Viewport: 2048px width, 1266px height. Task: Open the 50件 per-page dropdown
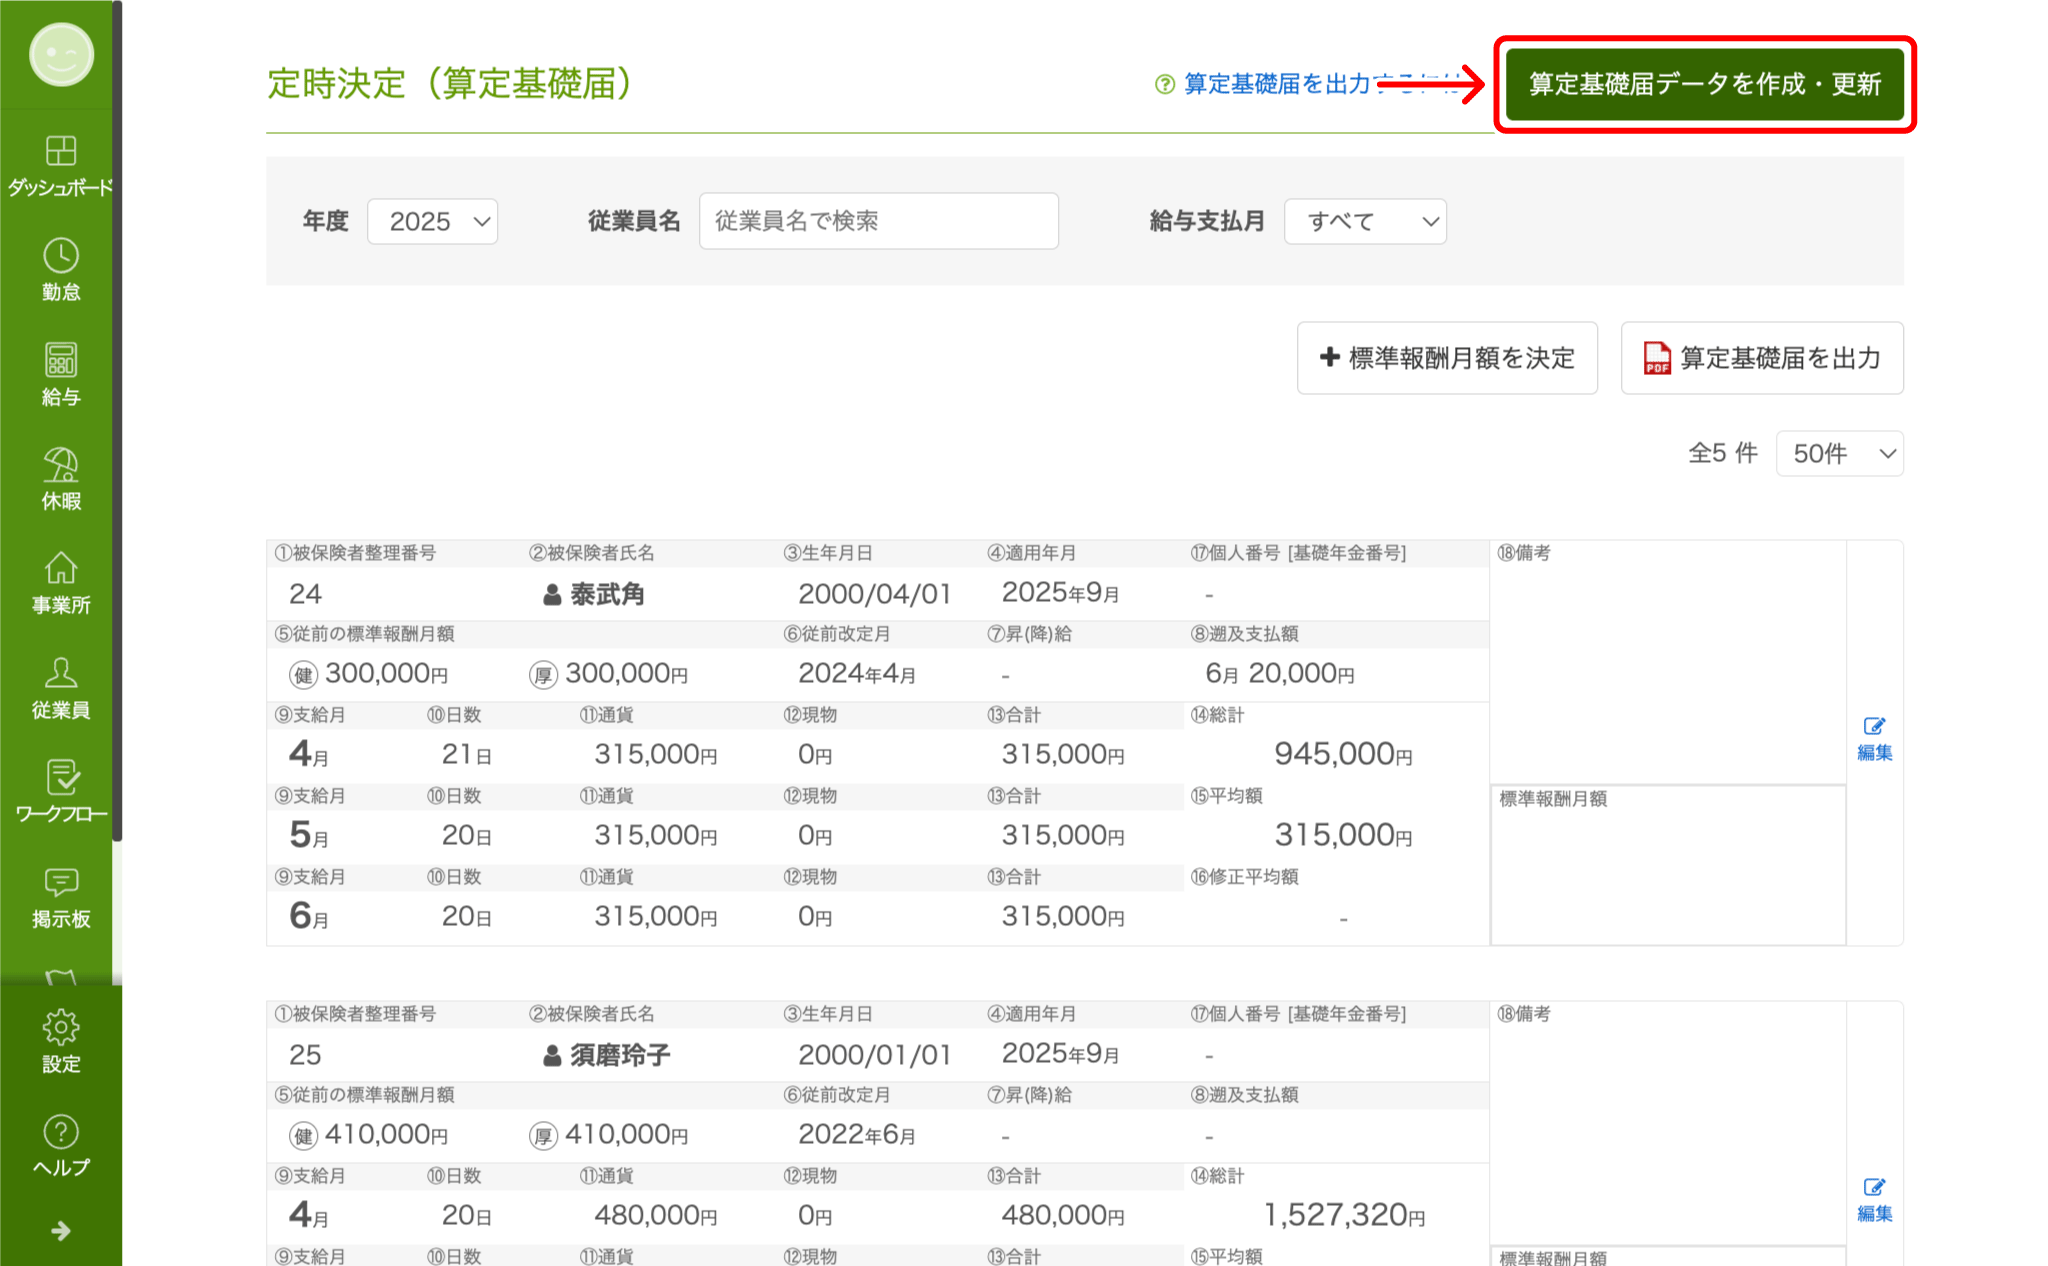pyautogui.click(x=1839, y=454)
